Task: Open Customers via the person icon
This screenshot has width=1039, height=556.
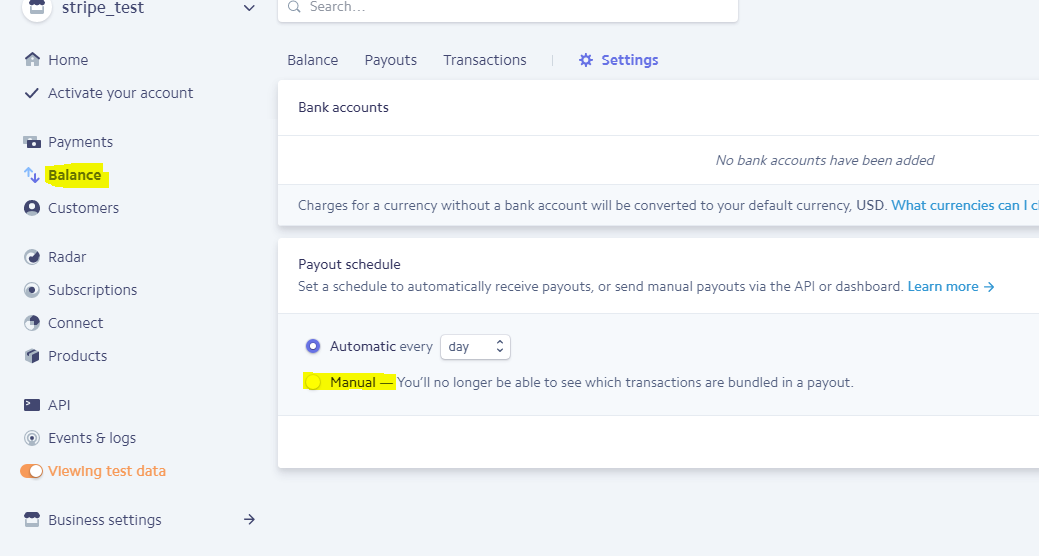Action: click(x=32, y=208)
